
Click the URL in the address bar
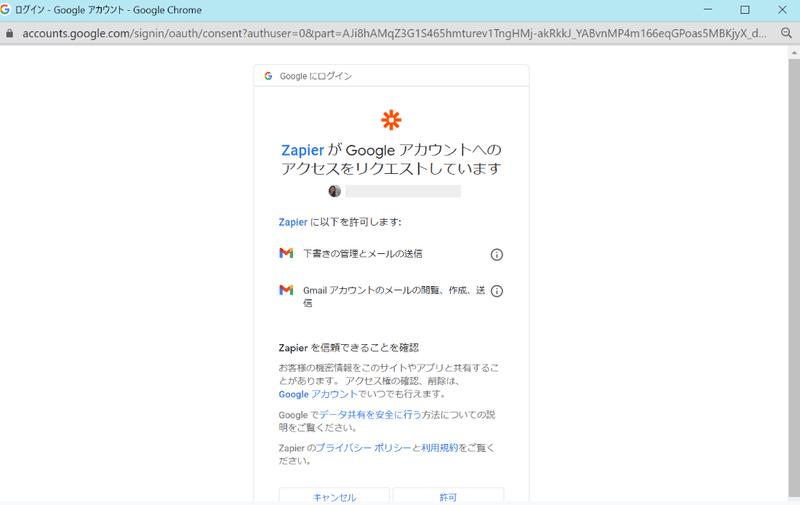[x=394, y=34]
